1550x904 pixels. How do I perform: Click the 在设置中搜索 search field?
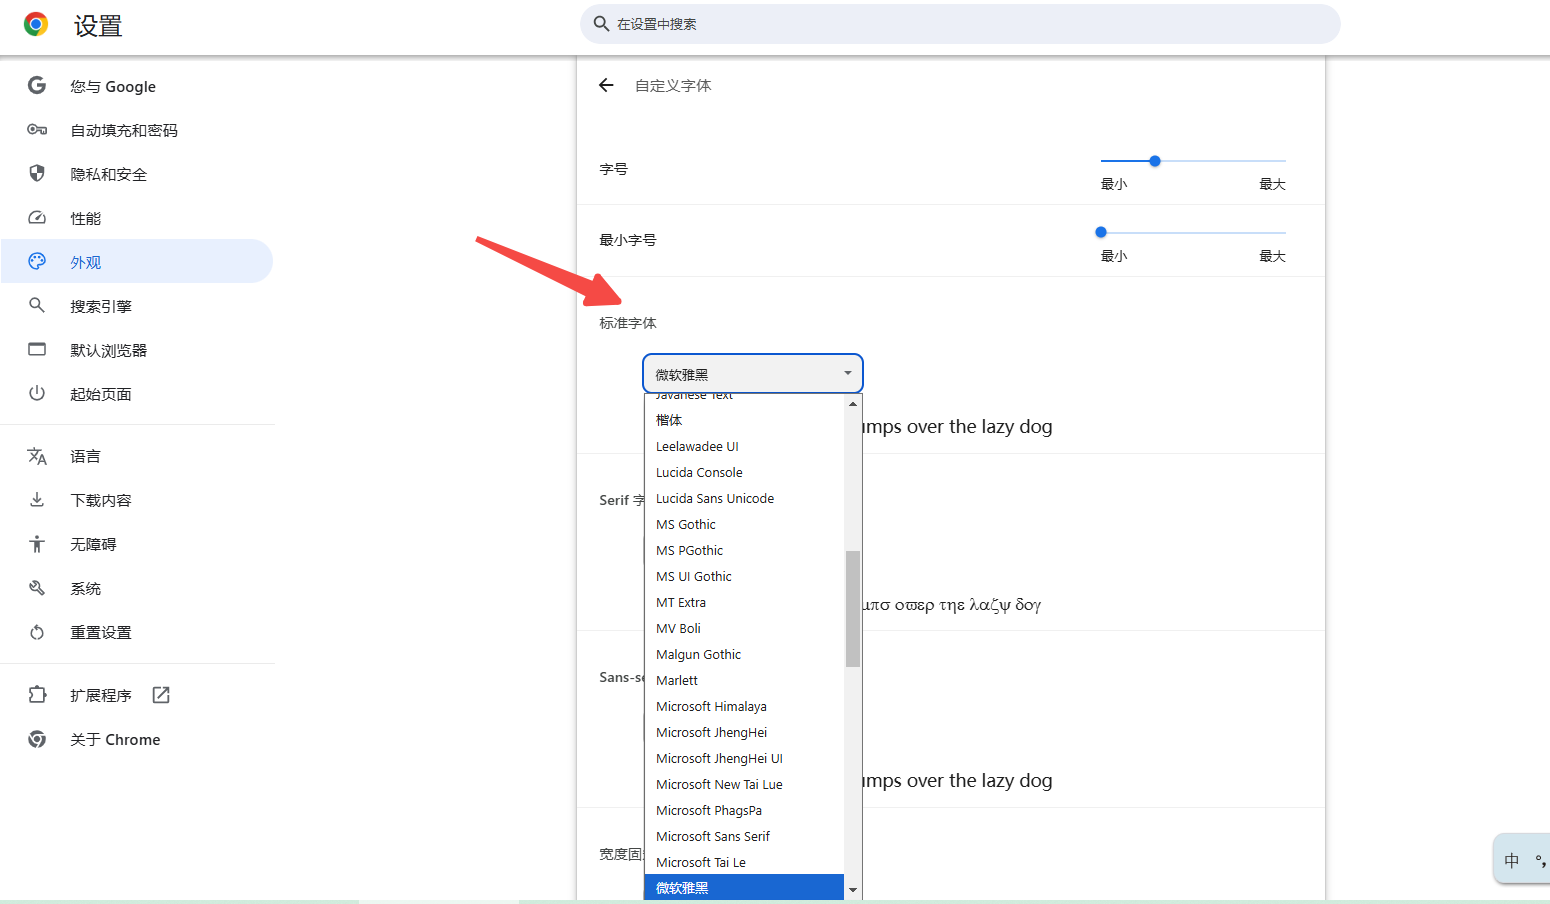click(x=960, y=24)
